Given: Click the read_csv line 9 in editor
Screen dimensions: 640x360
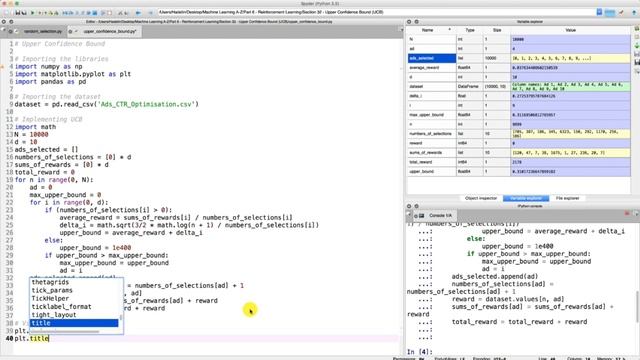Looking at the screenshot, I should point(107,104).
